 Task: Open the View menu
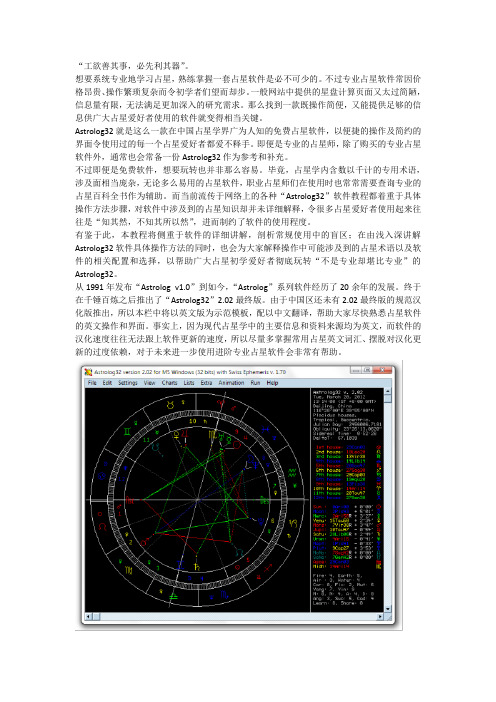click(150, 383)
